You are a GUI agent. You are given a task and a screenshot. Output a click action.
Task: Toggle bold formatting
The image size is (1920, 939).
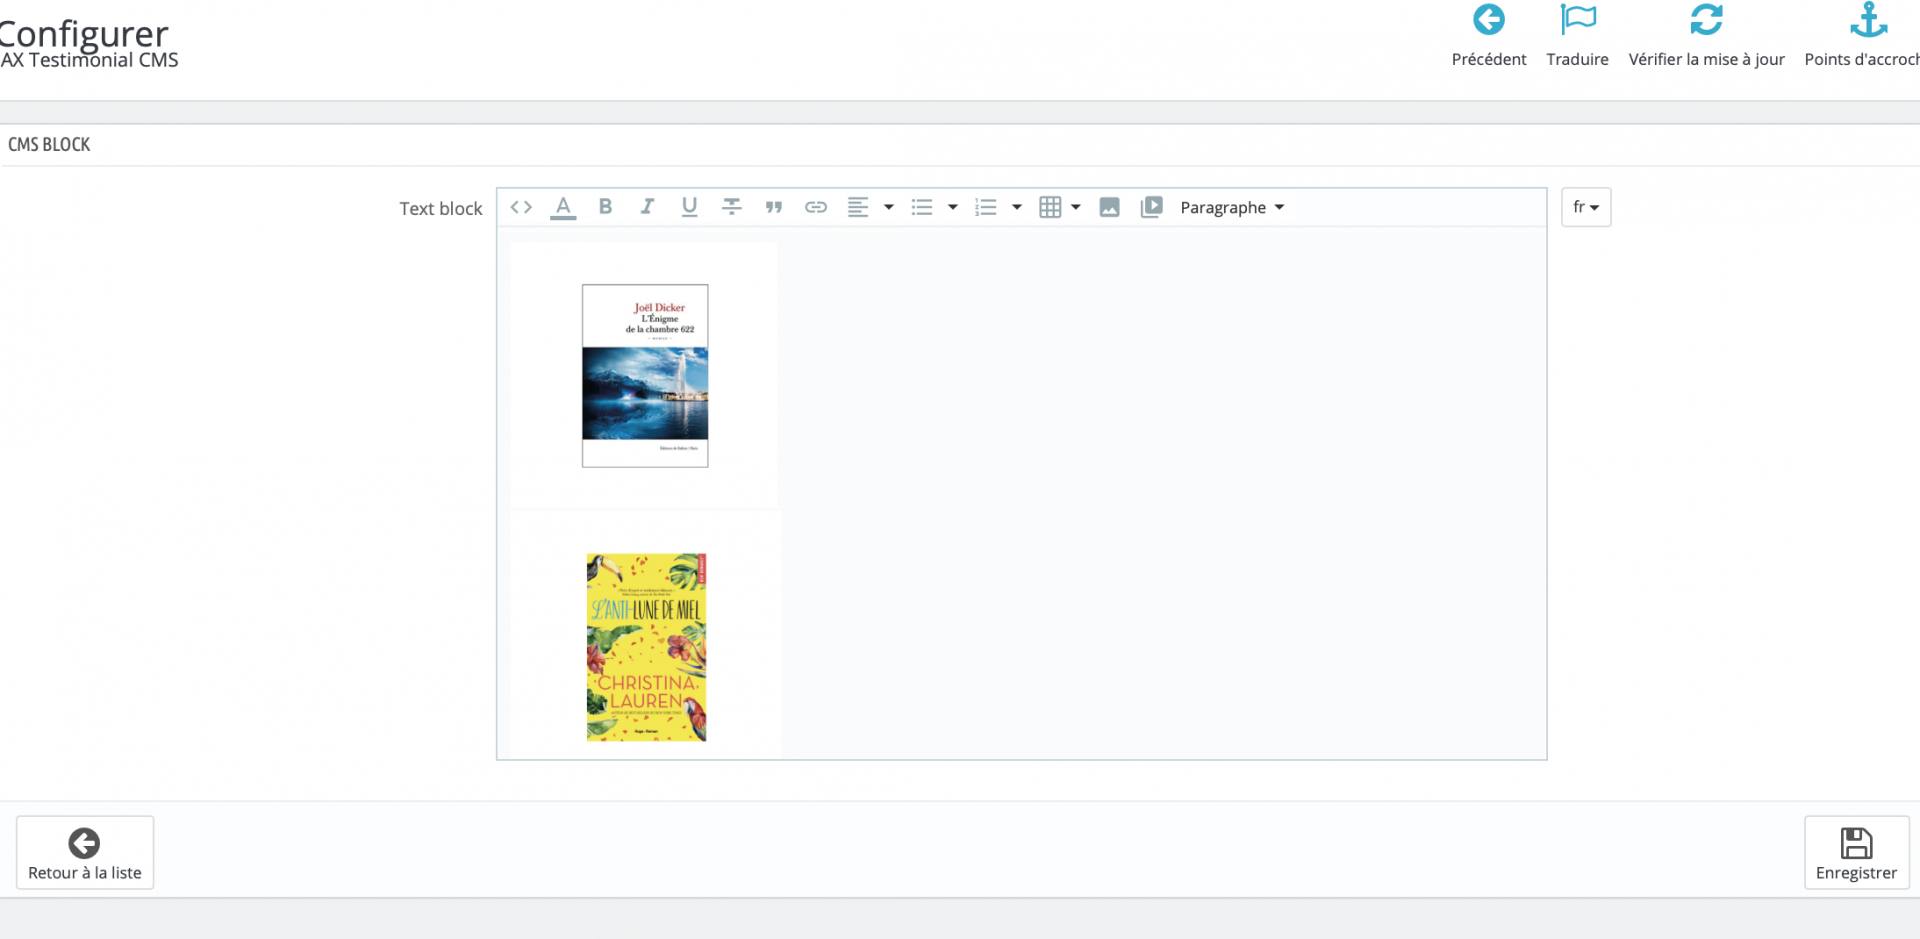coord(605,207)
